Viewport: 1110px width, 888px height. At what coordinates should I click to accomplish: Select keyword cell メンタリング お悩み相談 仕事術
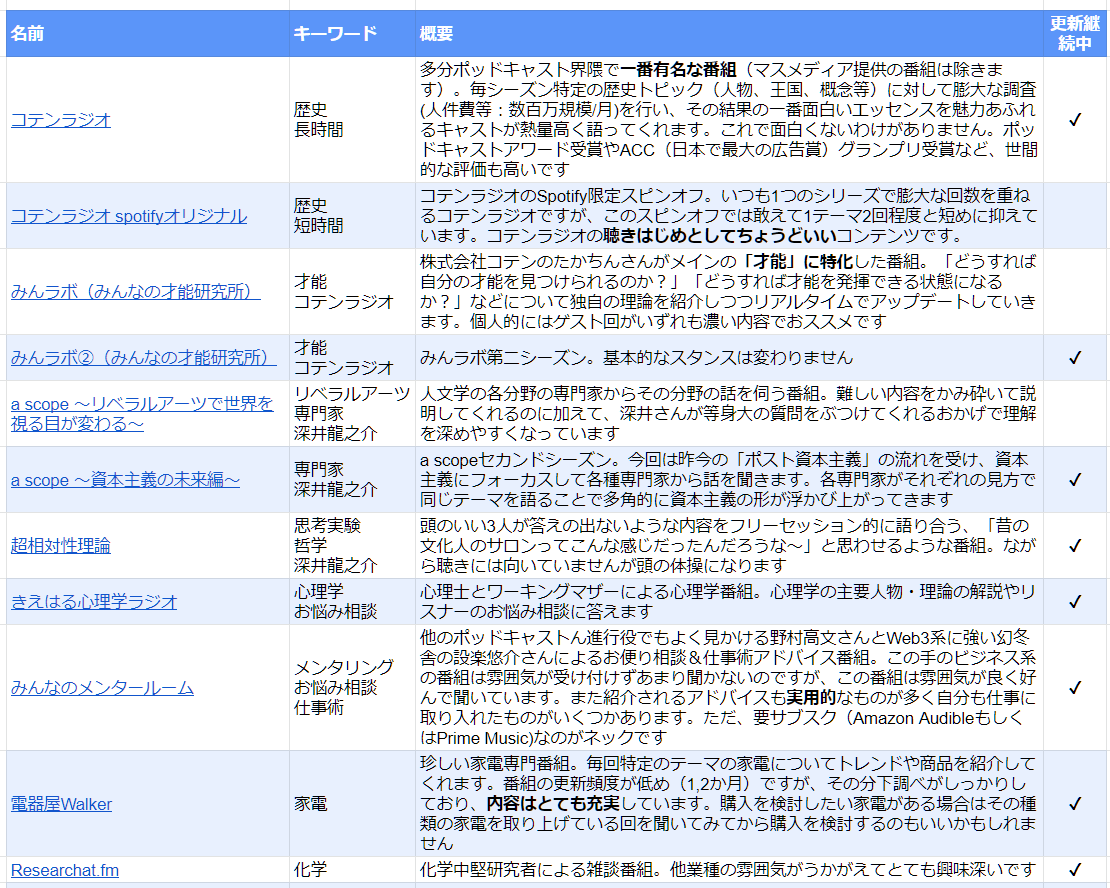352,688
